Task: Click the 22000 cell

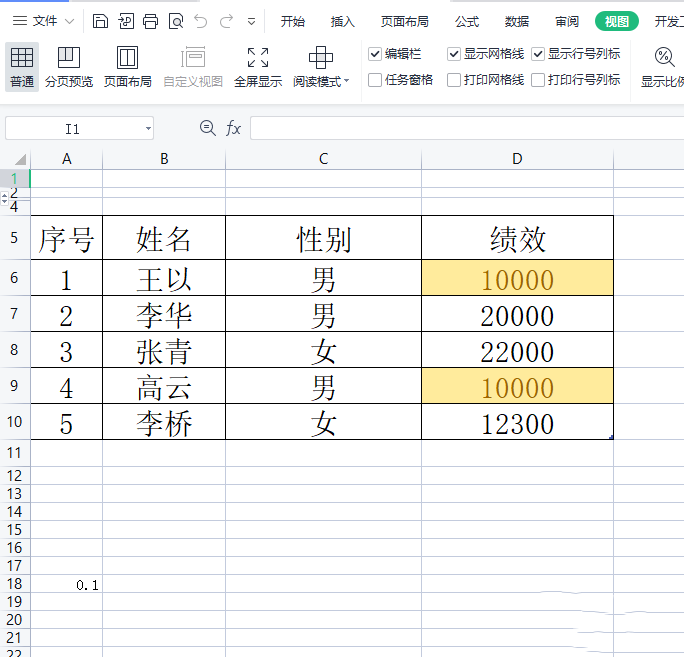Action: [x=517, y=350]
